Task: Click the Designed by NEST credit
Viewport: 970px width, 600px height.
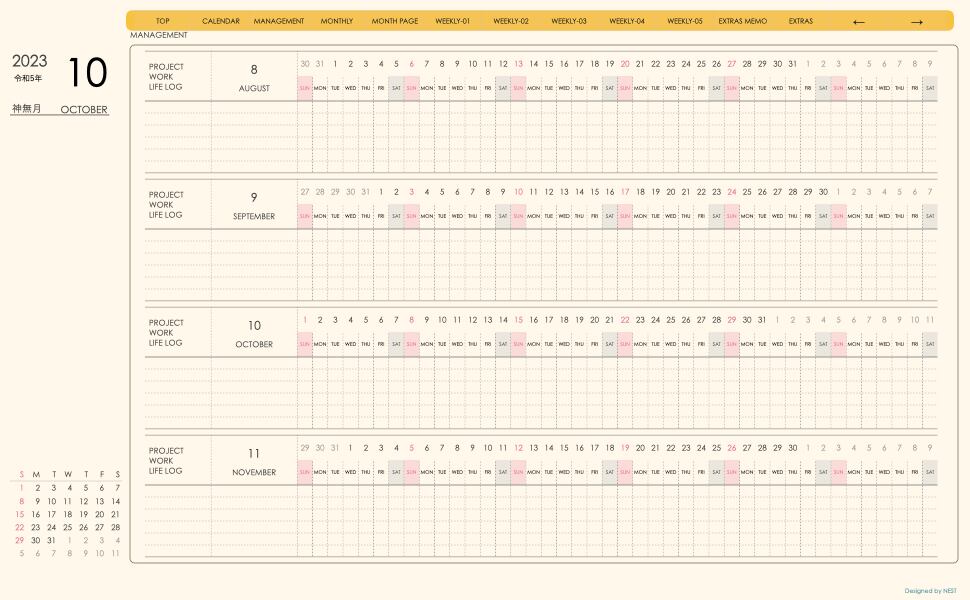Action: [x=930, y=591]
